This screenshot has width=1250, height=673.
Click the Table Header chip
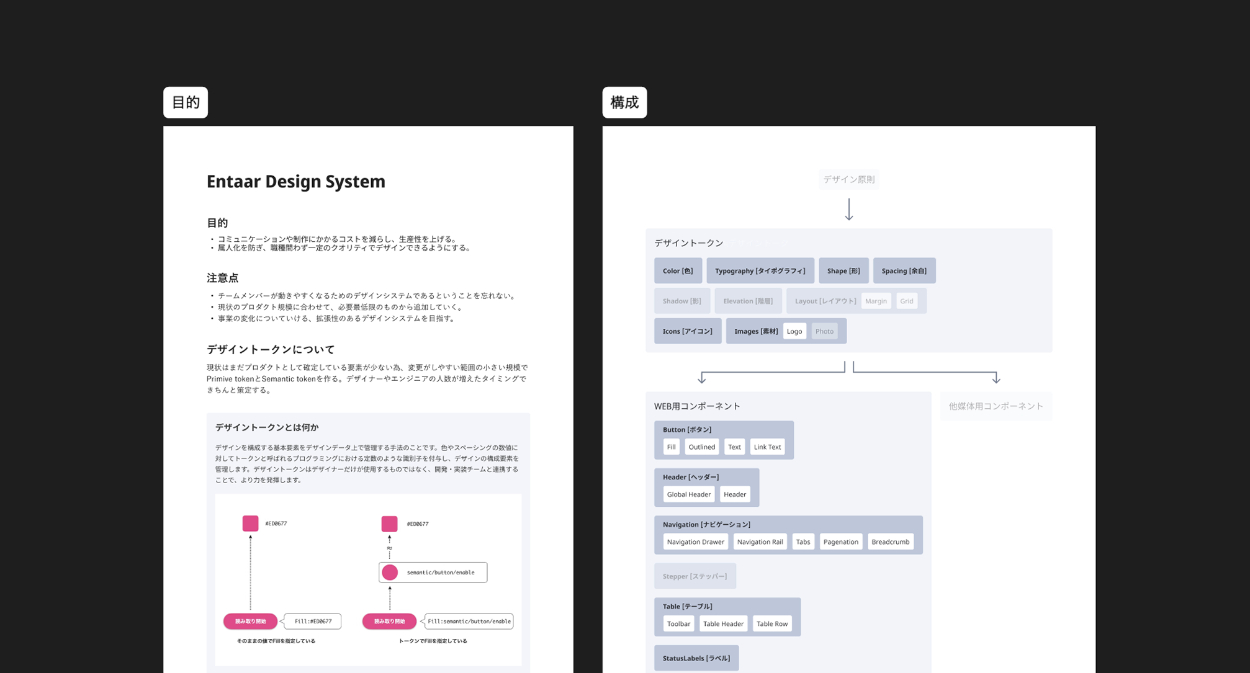tap(723, 624)
